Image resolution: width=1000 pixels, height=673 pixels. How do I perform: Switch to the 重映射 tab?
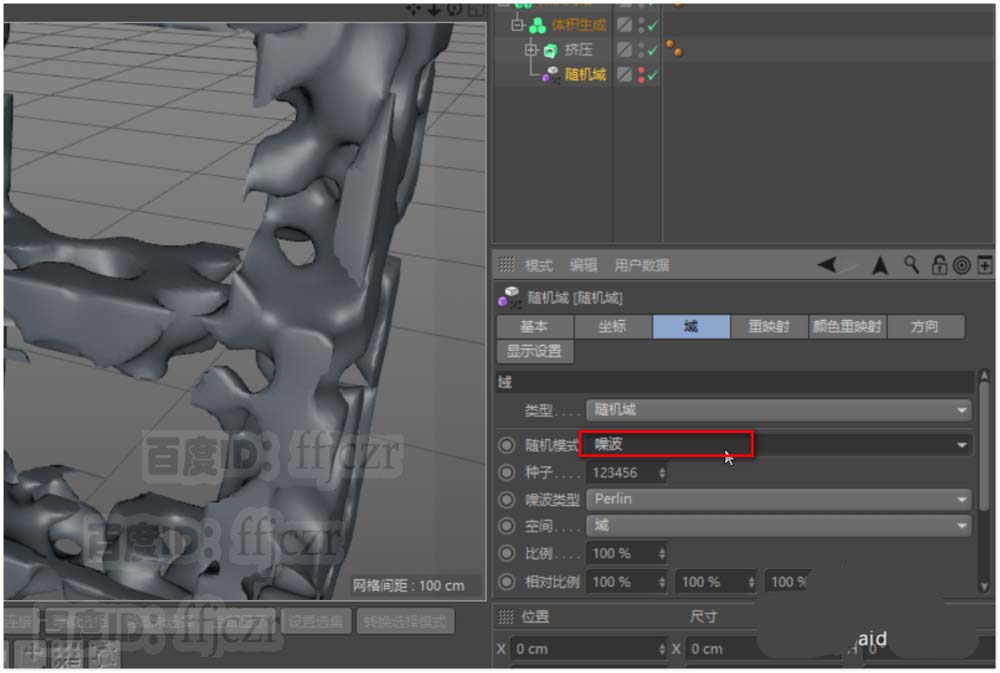click(769, 327)
